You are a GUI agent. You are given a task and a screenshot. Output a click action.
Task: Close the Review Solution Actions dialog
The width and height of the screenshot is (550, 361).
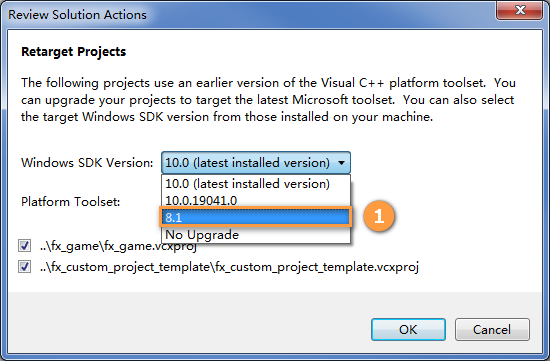519,10
